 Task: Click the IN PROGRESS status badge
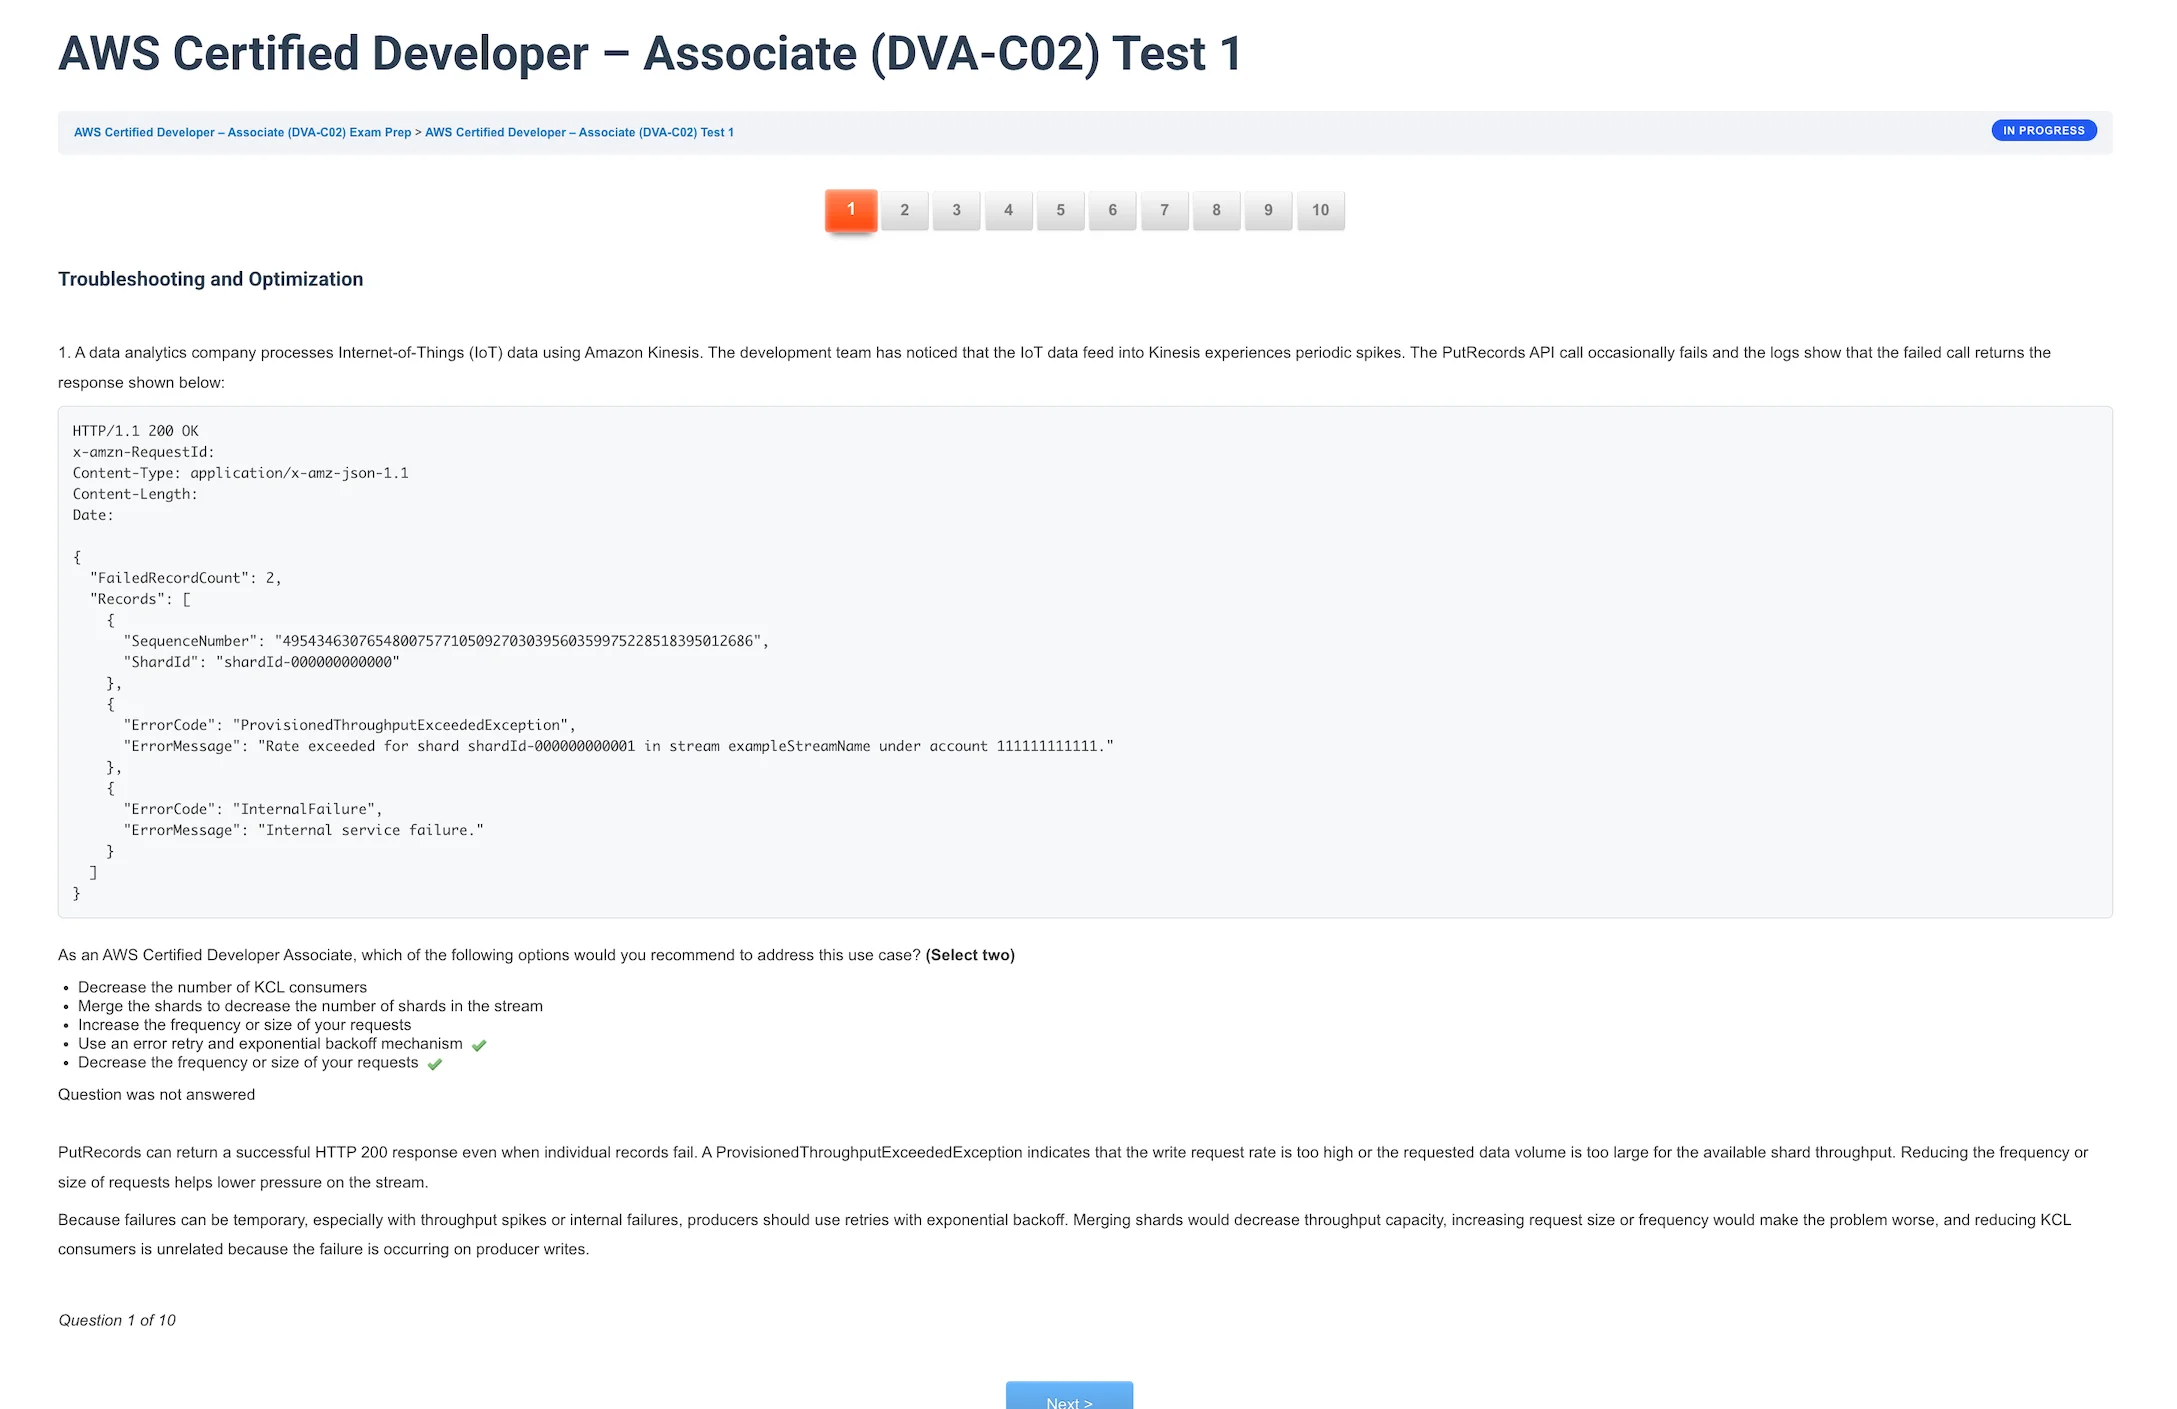coord(2044,131)
